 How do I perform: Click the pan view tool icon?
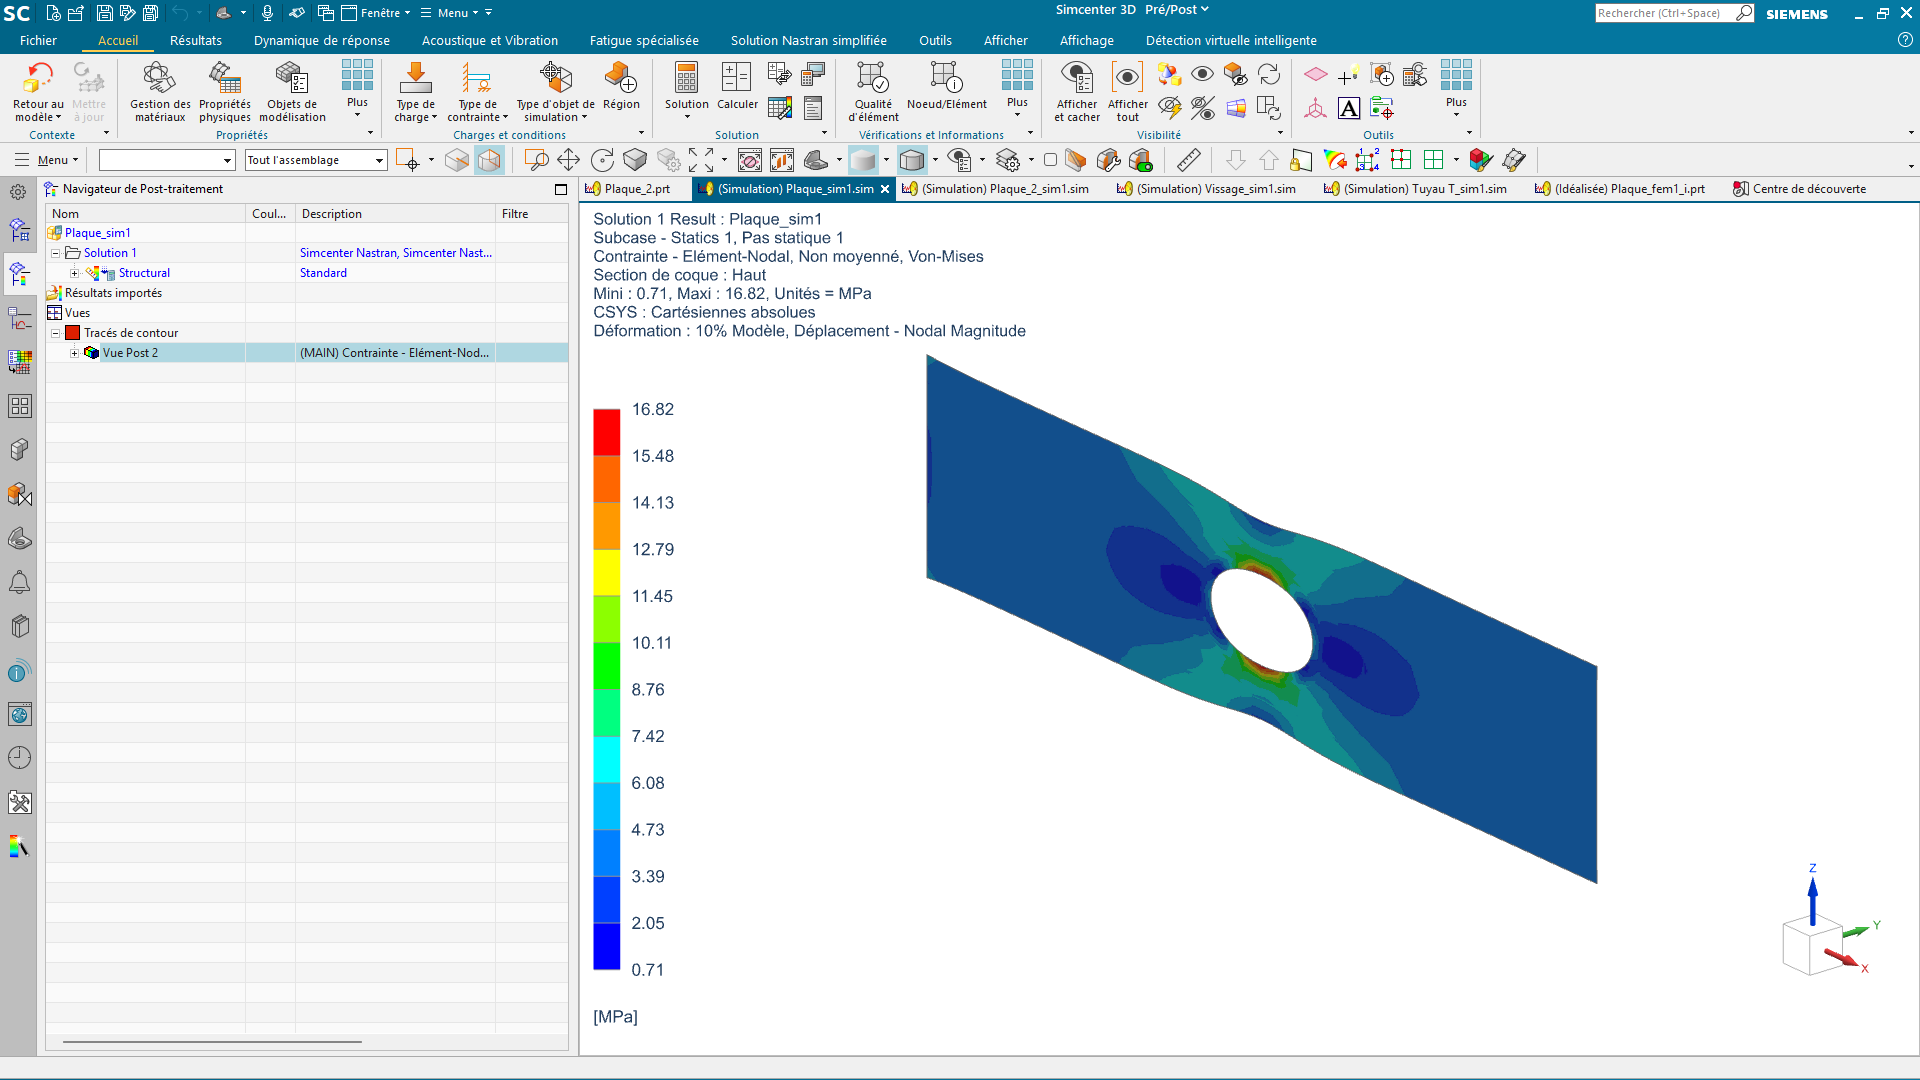[568, 160]
